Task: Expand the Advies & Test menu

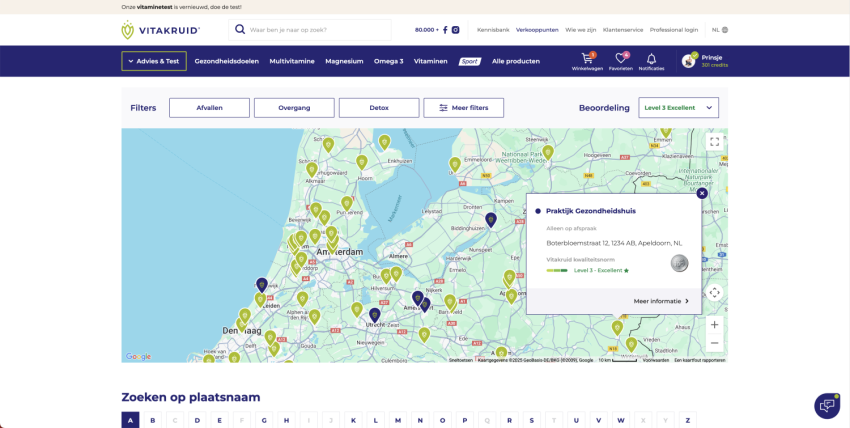Action: coord(154,61)
